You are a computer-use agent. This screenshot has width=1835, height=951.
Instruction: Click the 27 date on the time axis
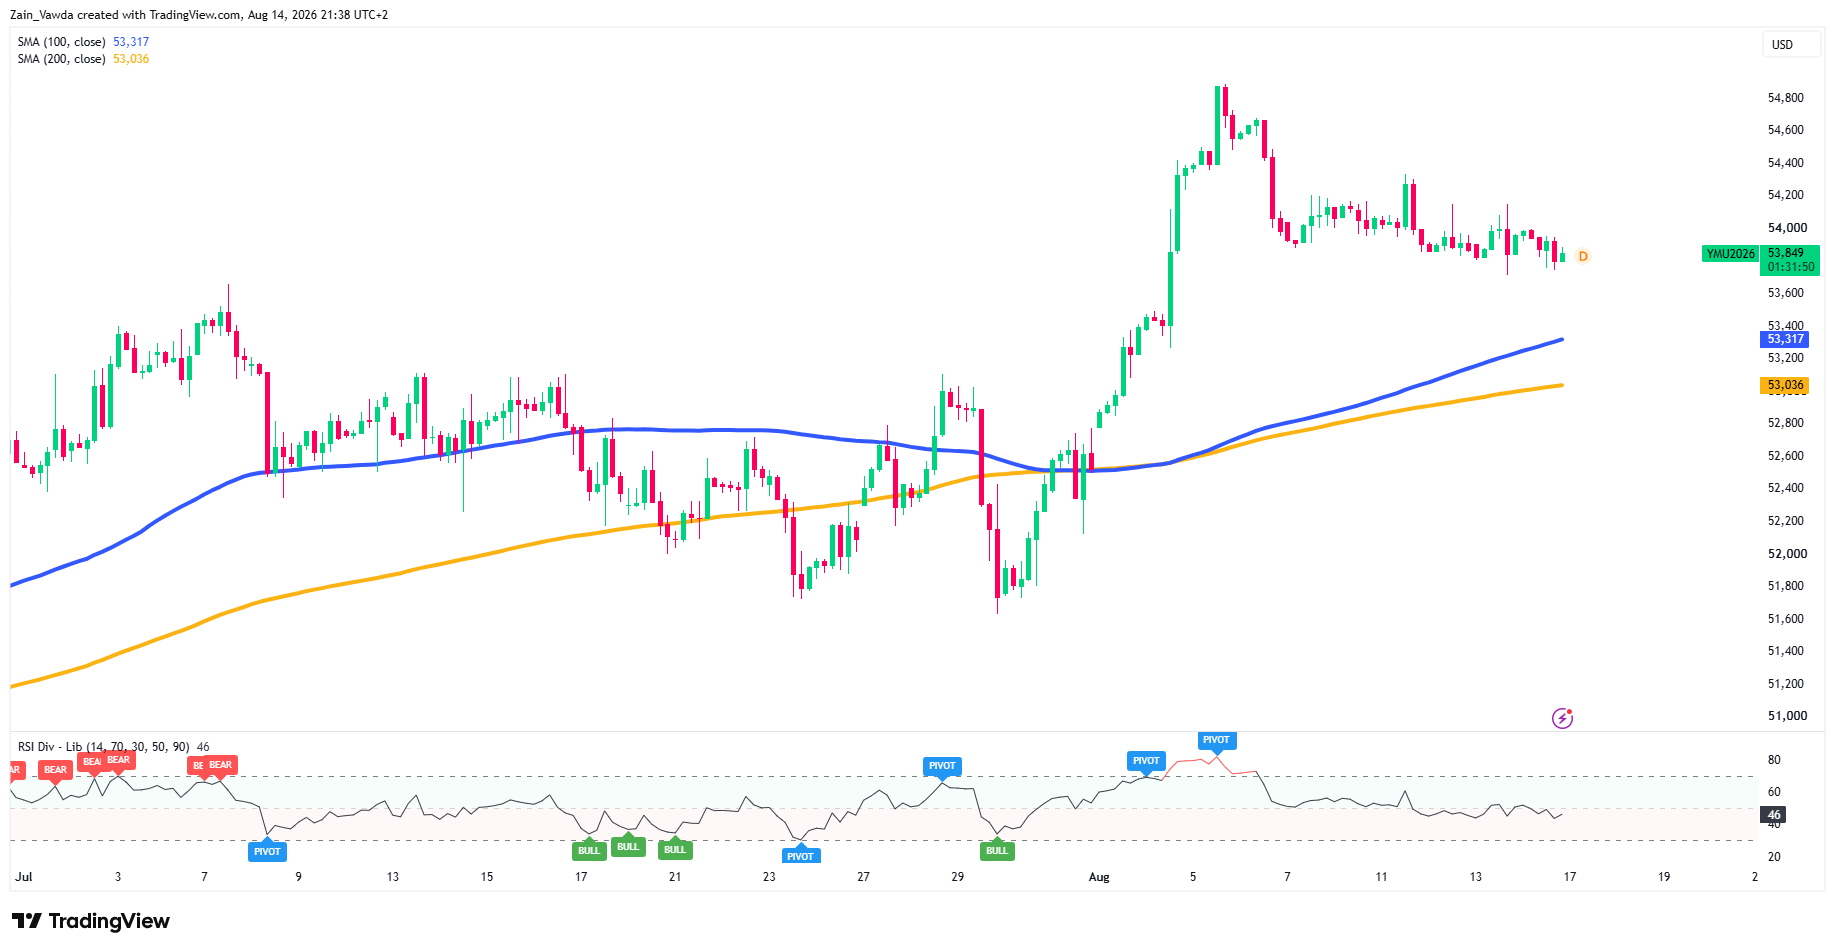pos(863,877)
